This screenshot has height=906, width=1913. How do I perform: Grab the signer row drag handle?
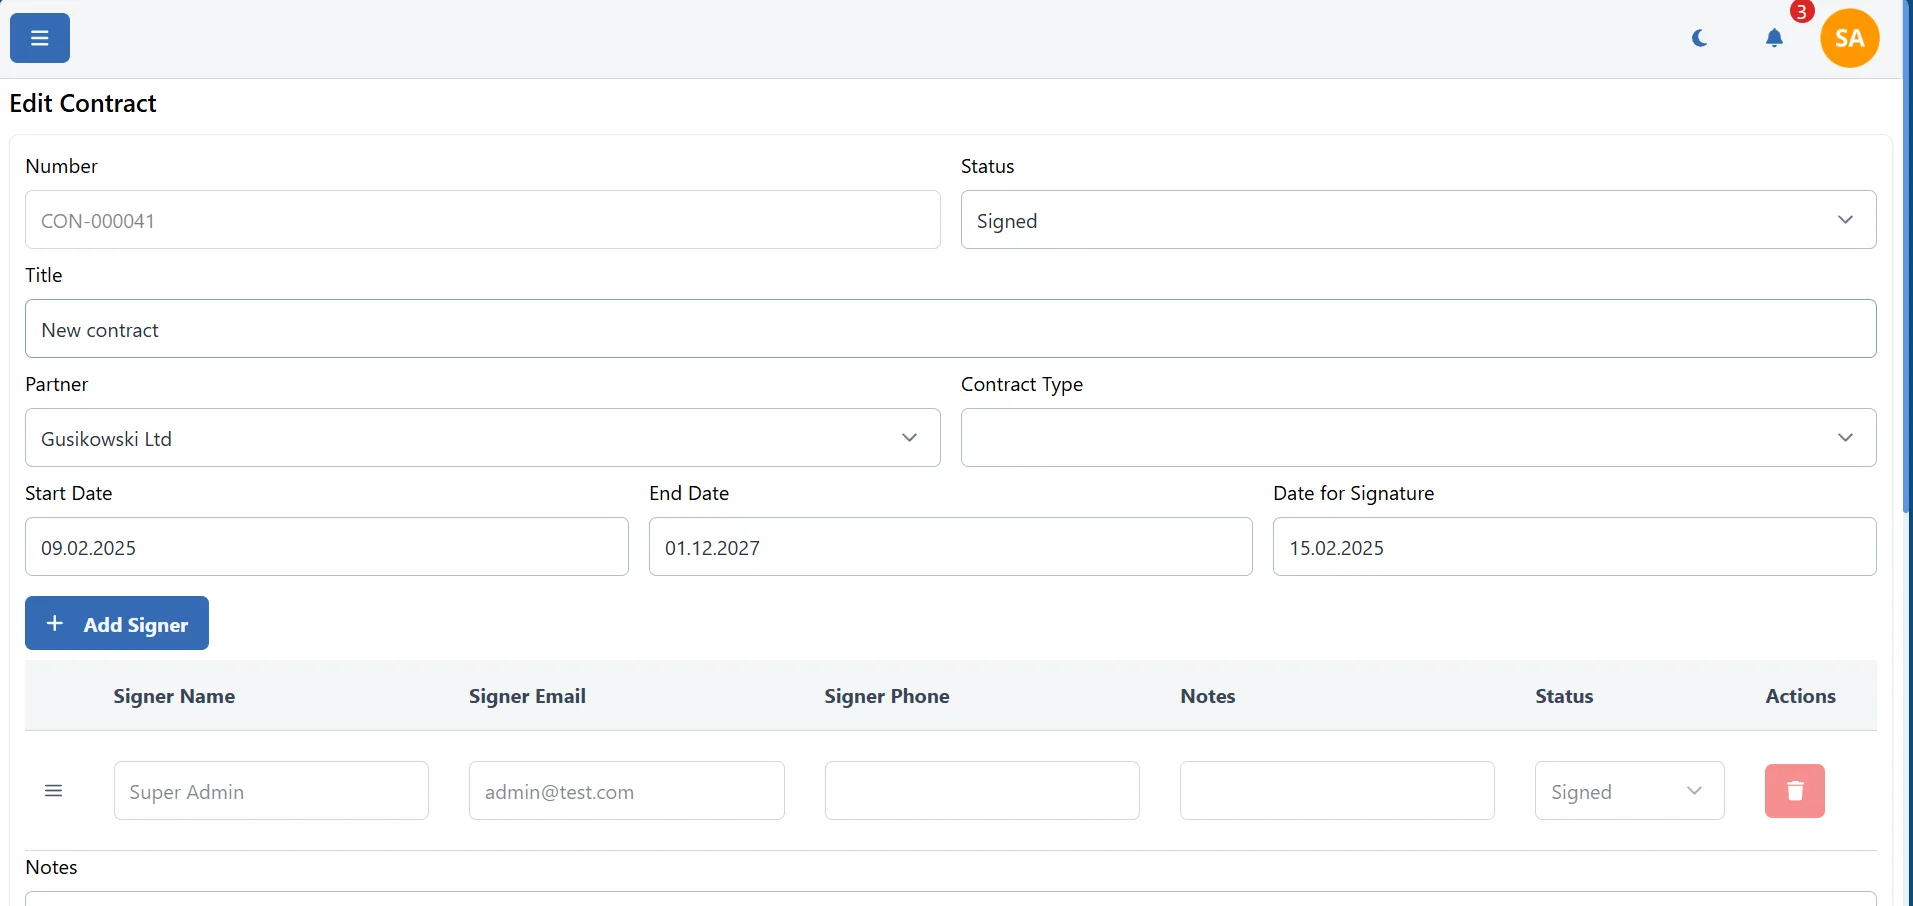54,791
